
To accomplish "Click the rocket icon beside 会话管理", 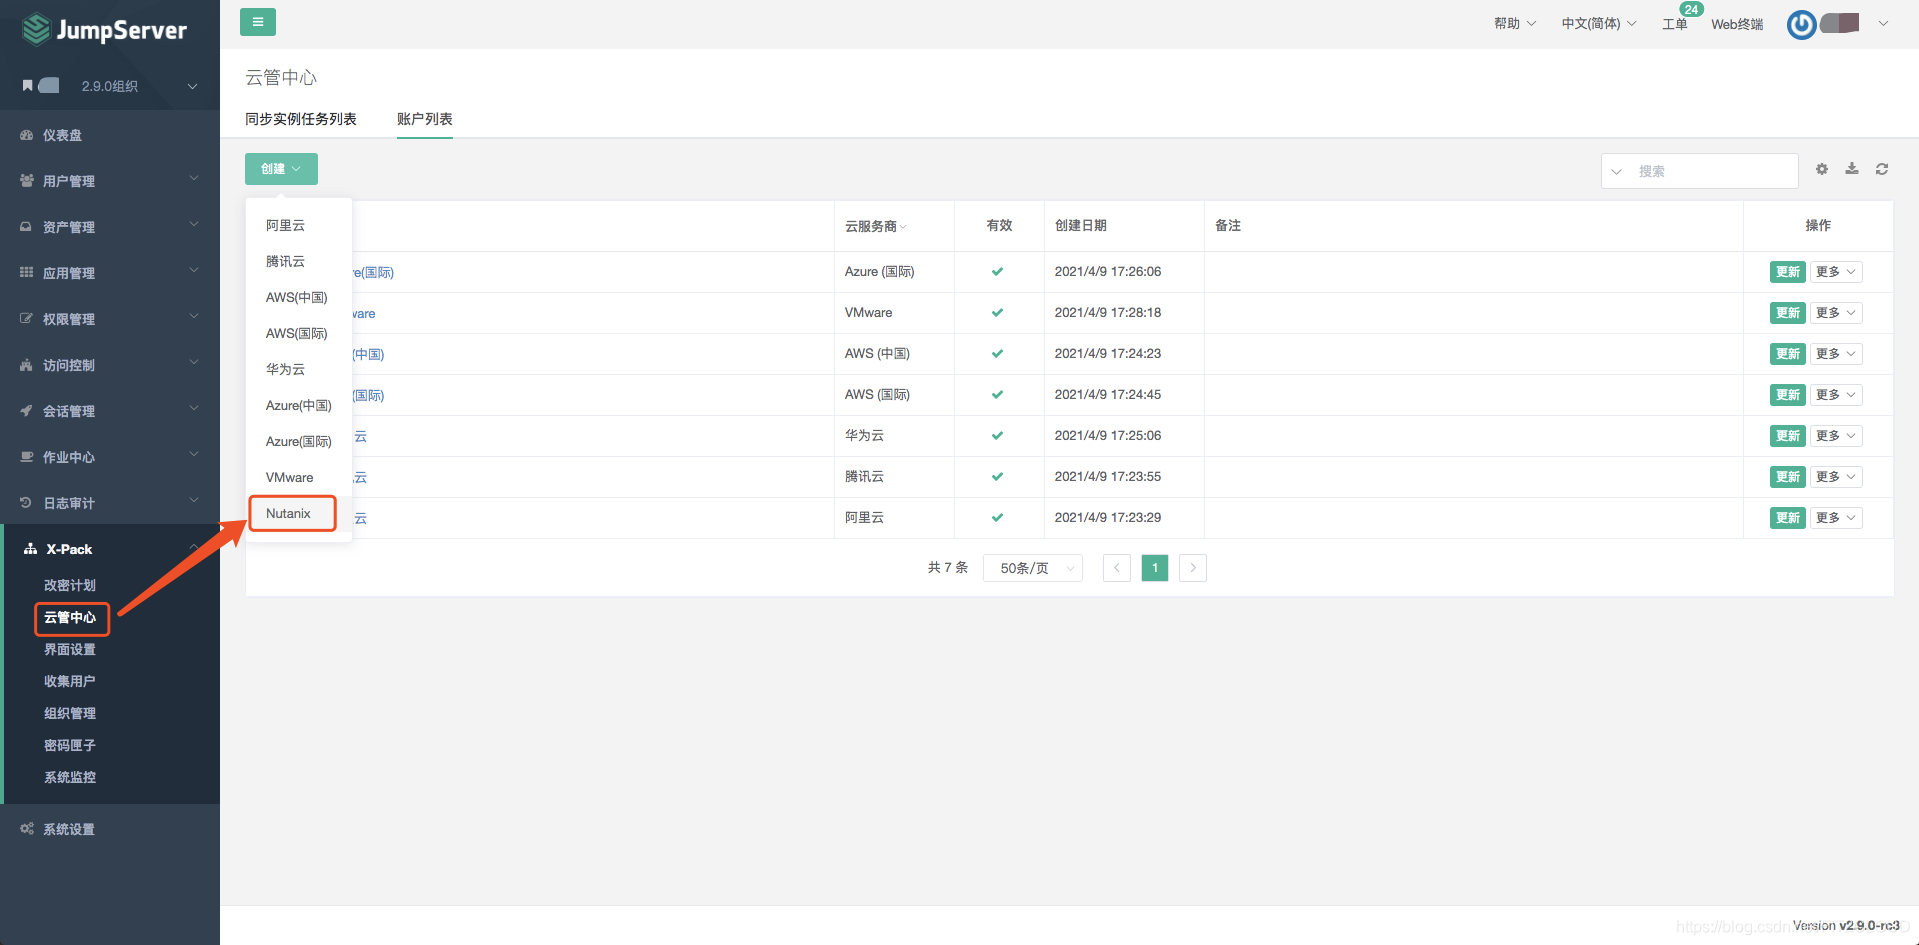I will [x=27, y=411].
